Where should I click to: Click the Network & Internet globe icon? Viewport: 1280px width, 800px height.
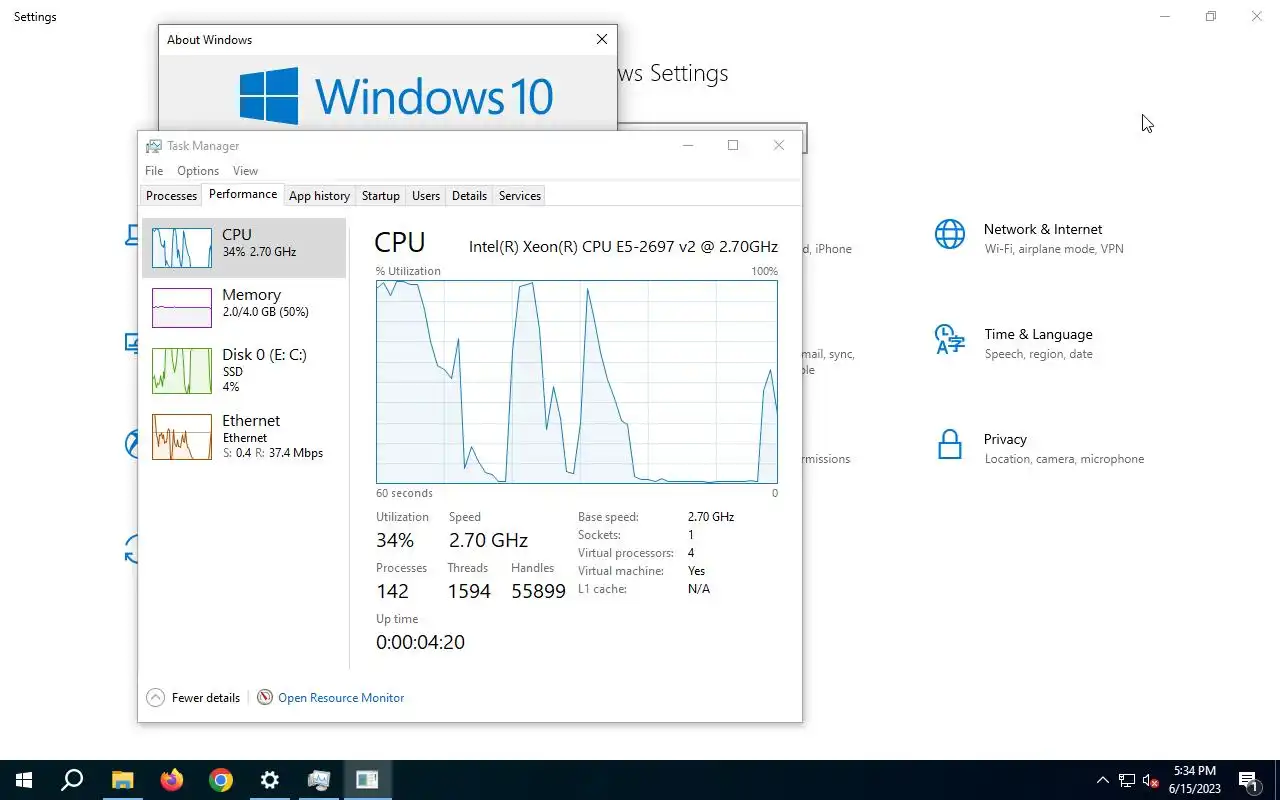950,235
